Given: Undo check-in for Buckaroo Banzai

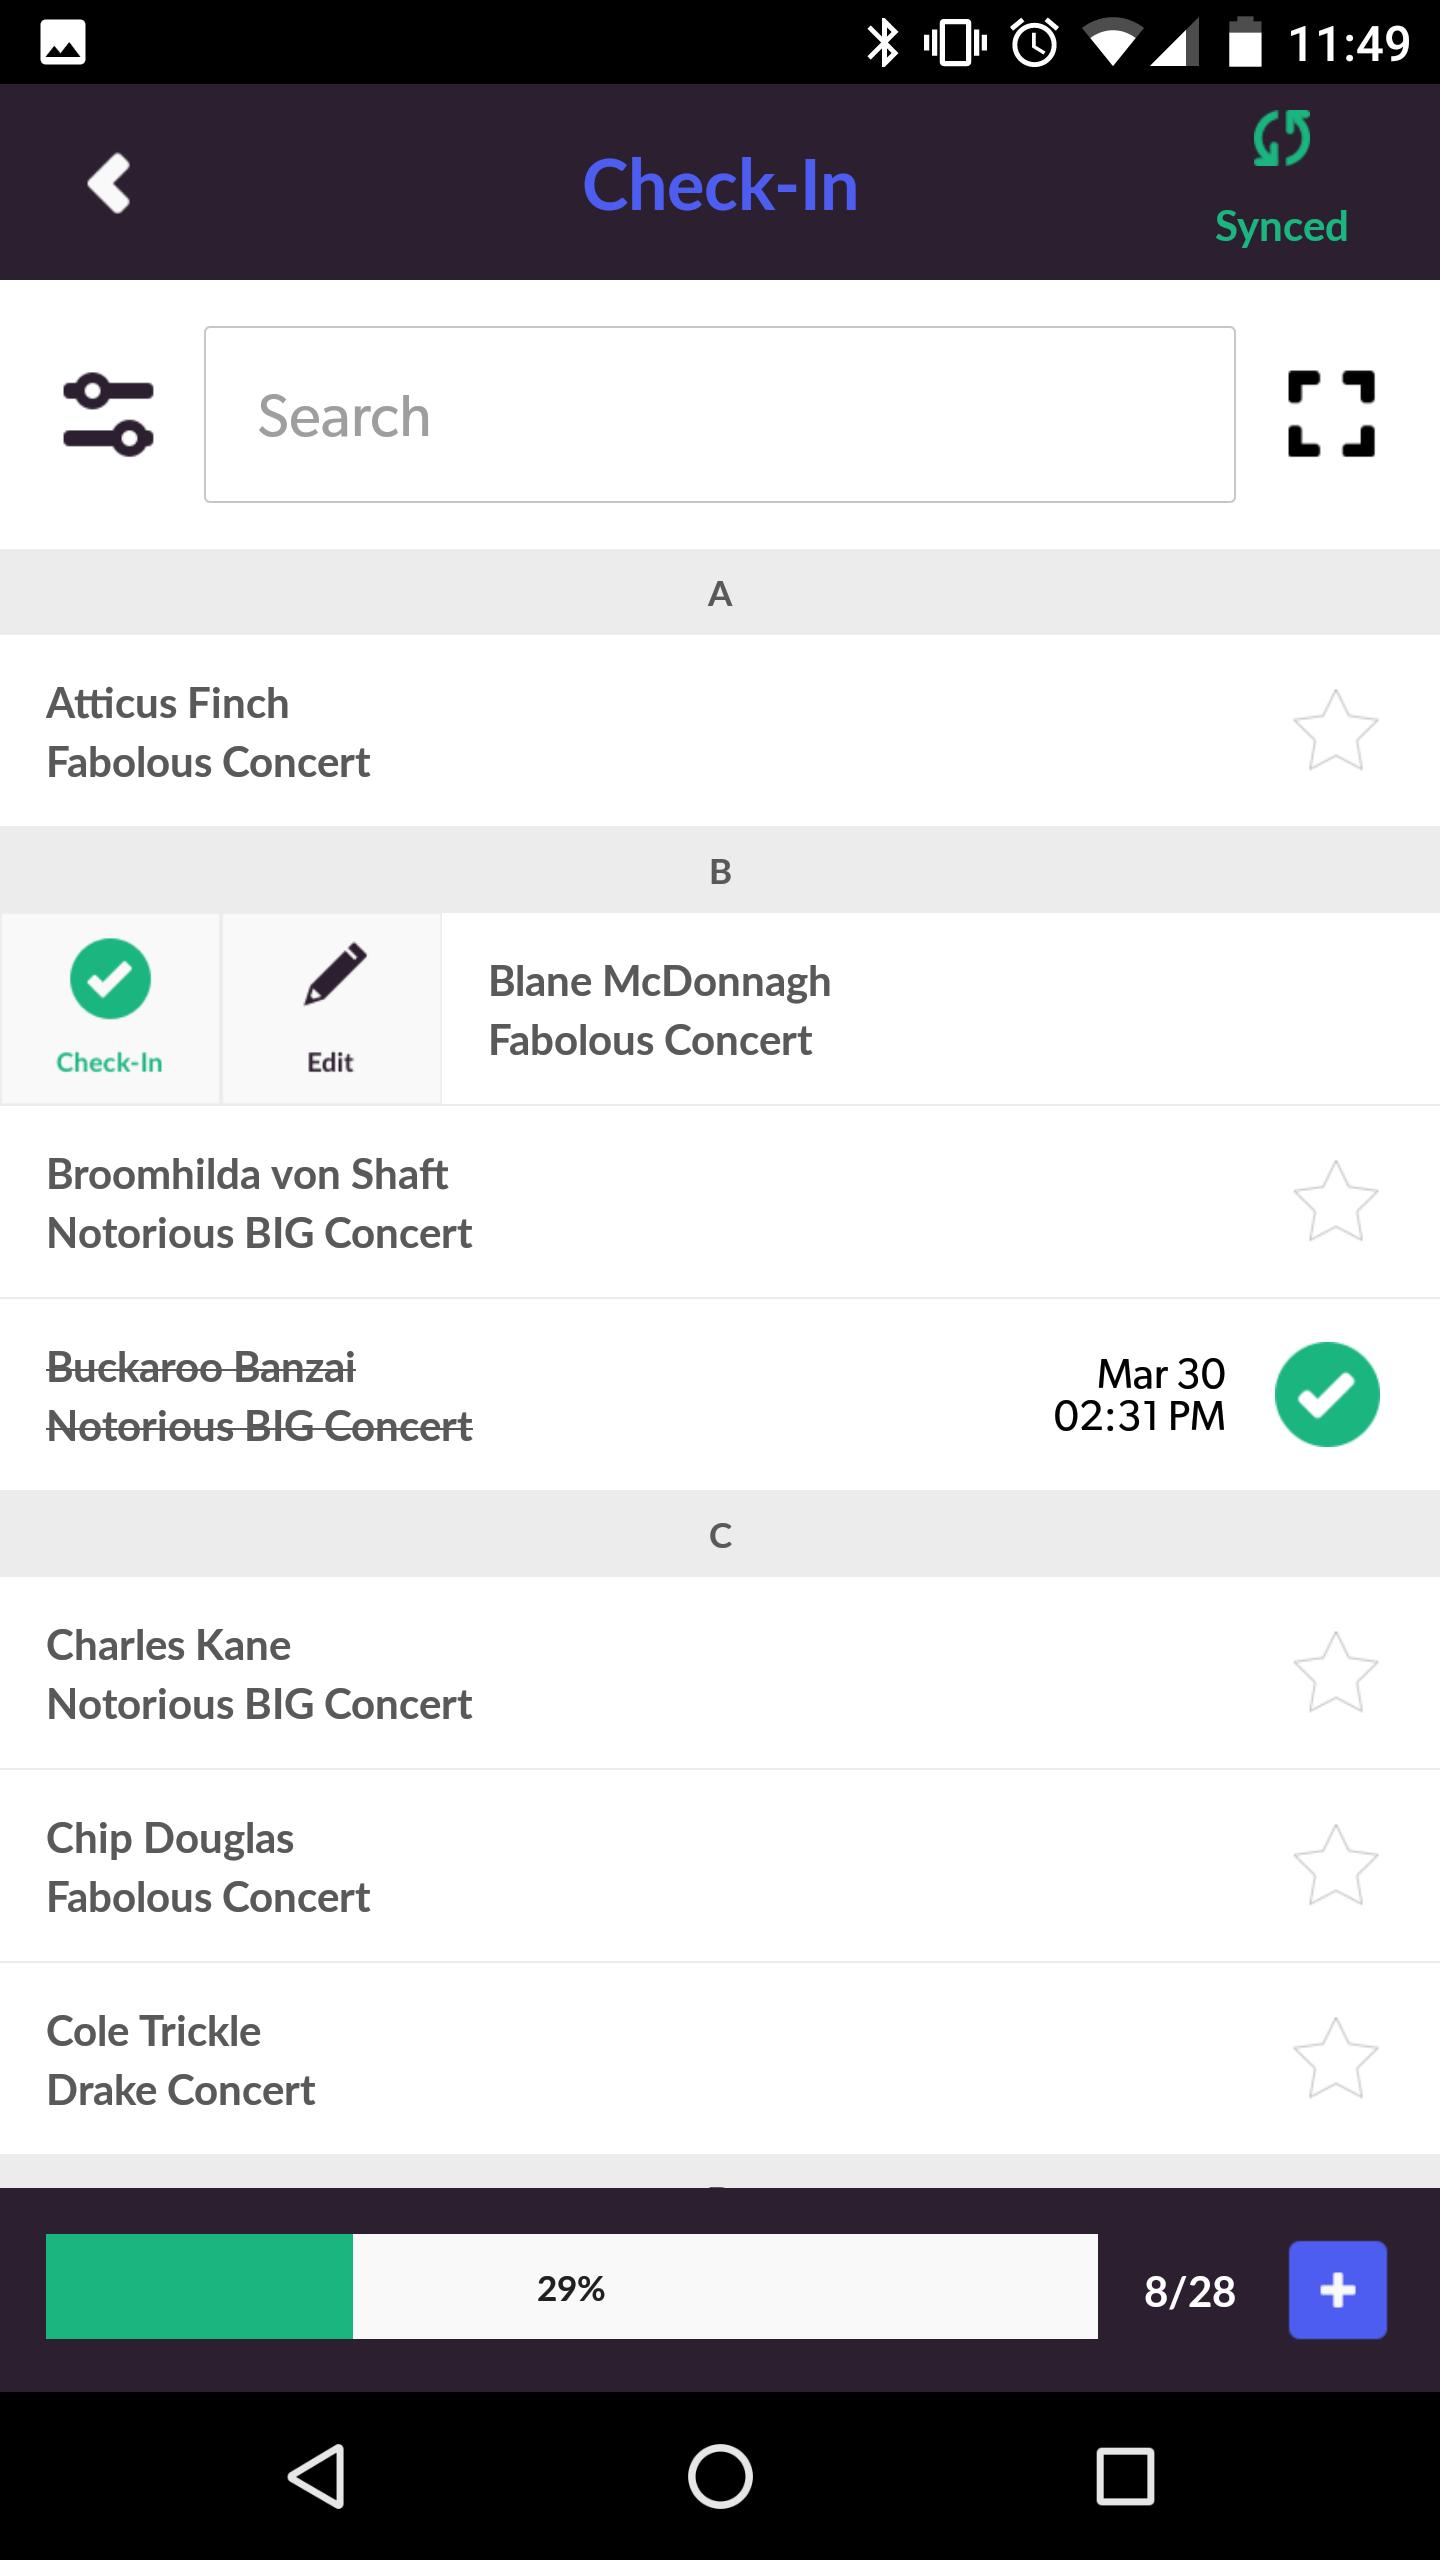Looking at the screenshot, I should pyautogui.click(x=1327, y=1394).
